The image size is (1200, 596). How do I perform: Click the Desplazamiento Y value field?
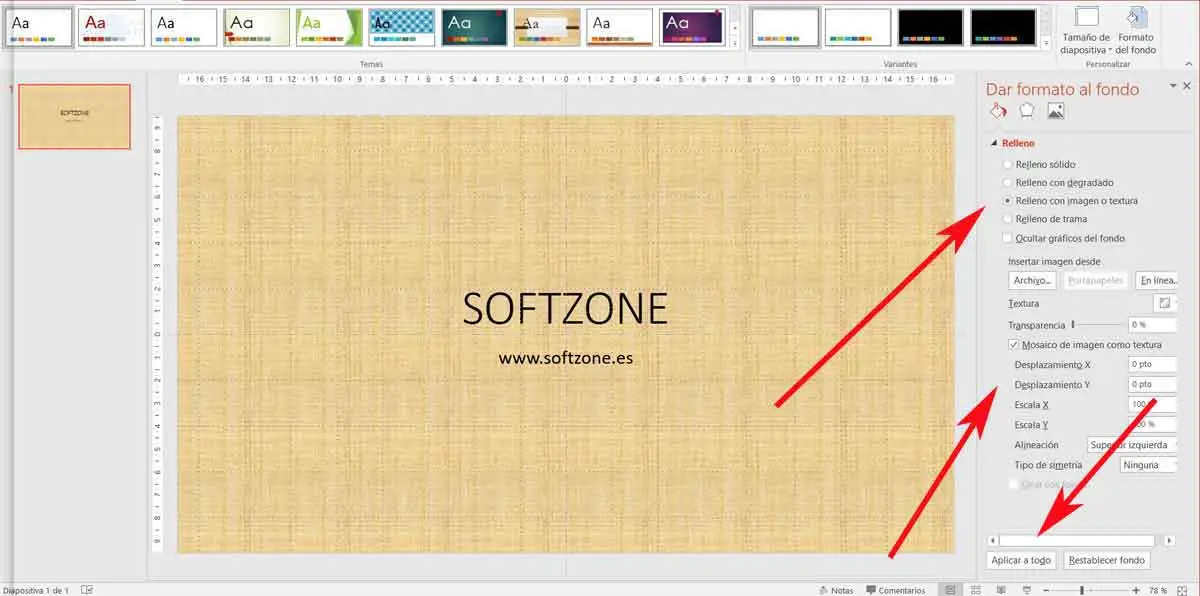[x=1152, y=384]
